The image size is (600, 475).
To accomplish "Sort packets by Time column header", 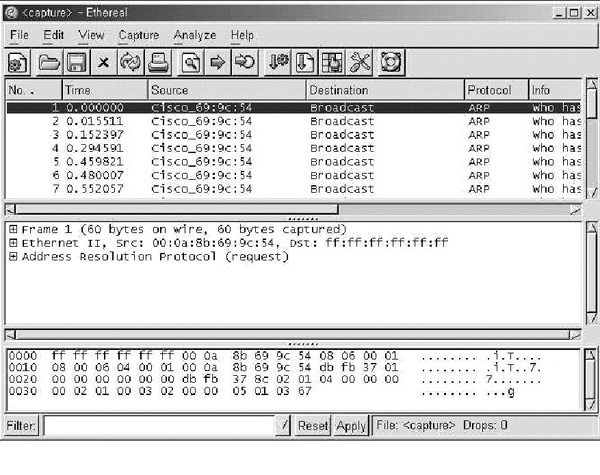I will 105,90.
